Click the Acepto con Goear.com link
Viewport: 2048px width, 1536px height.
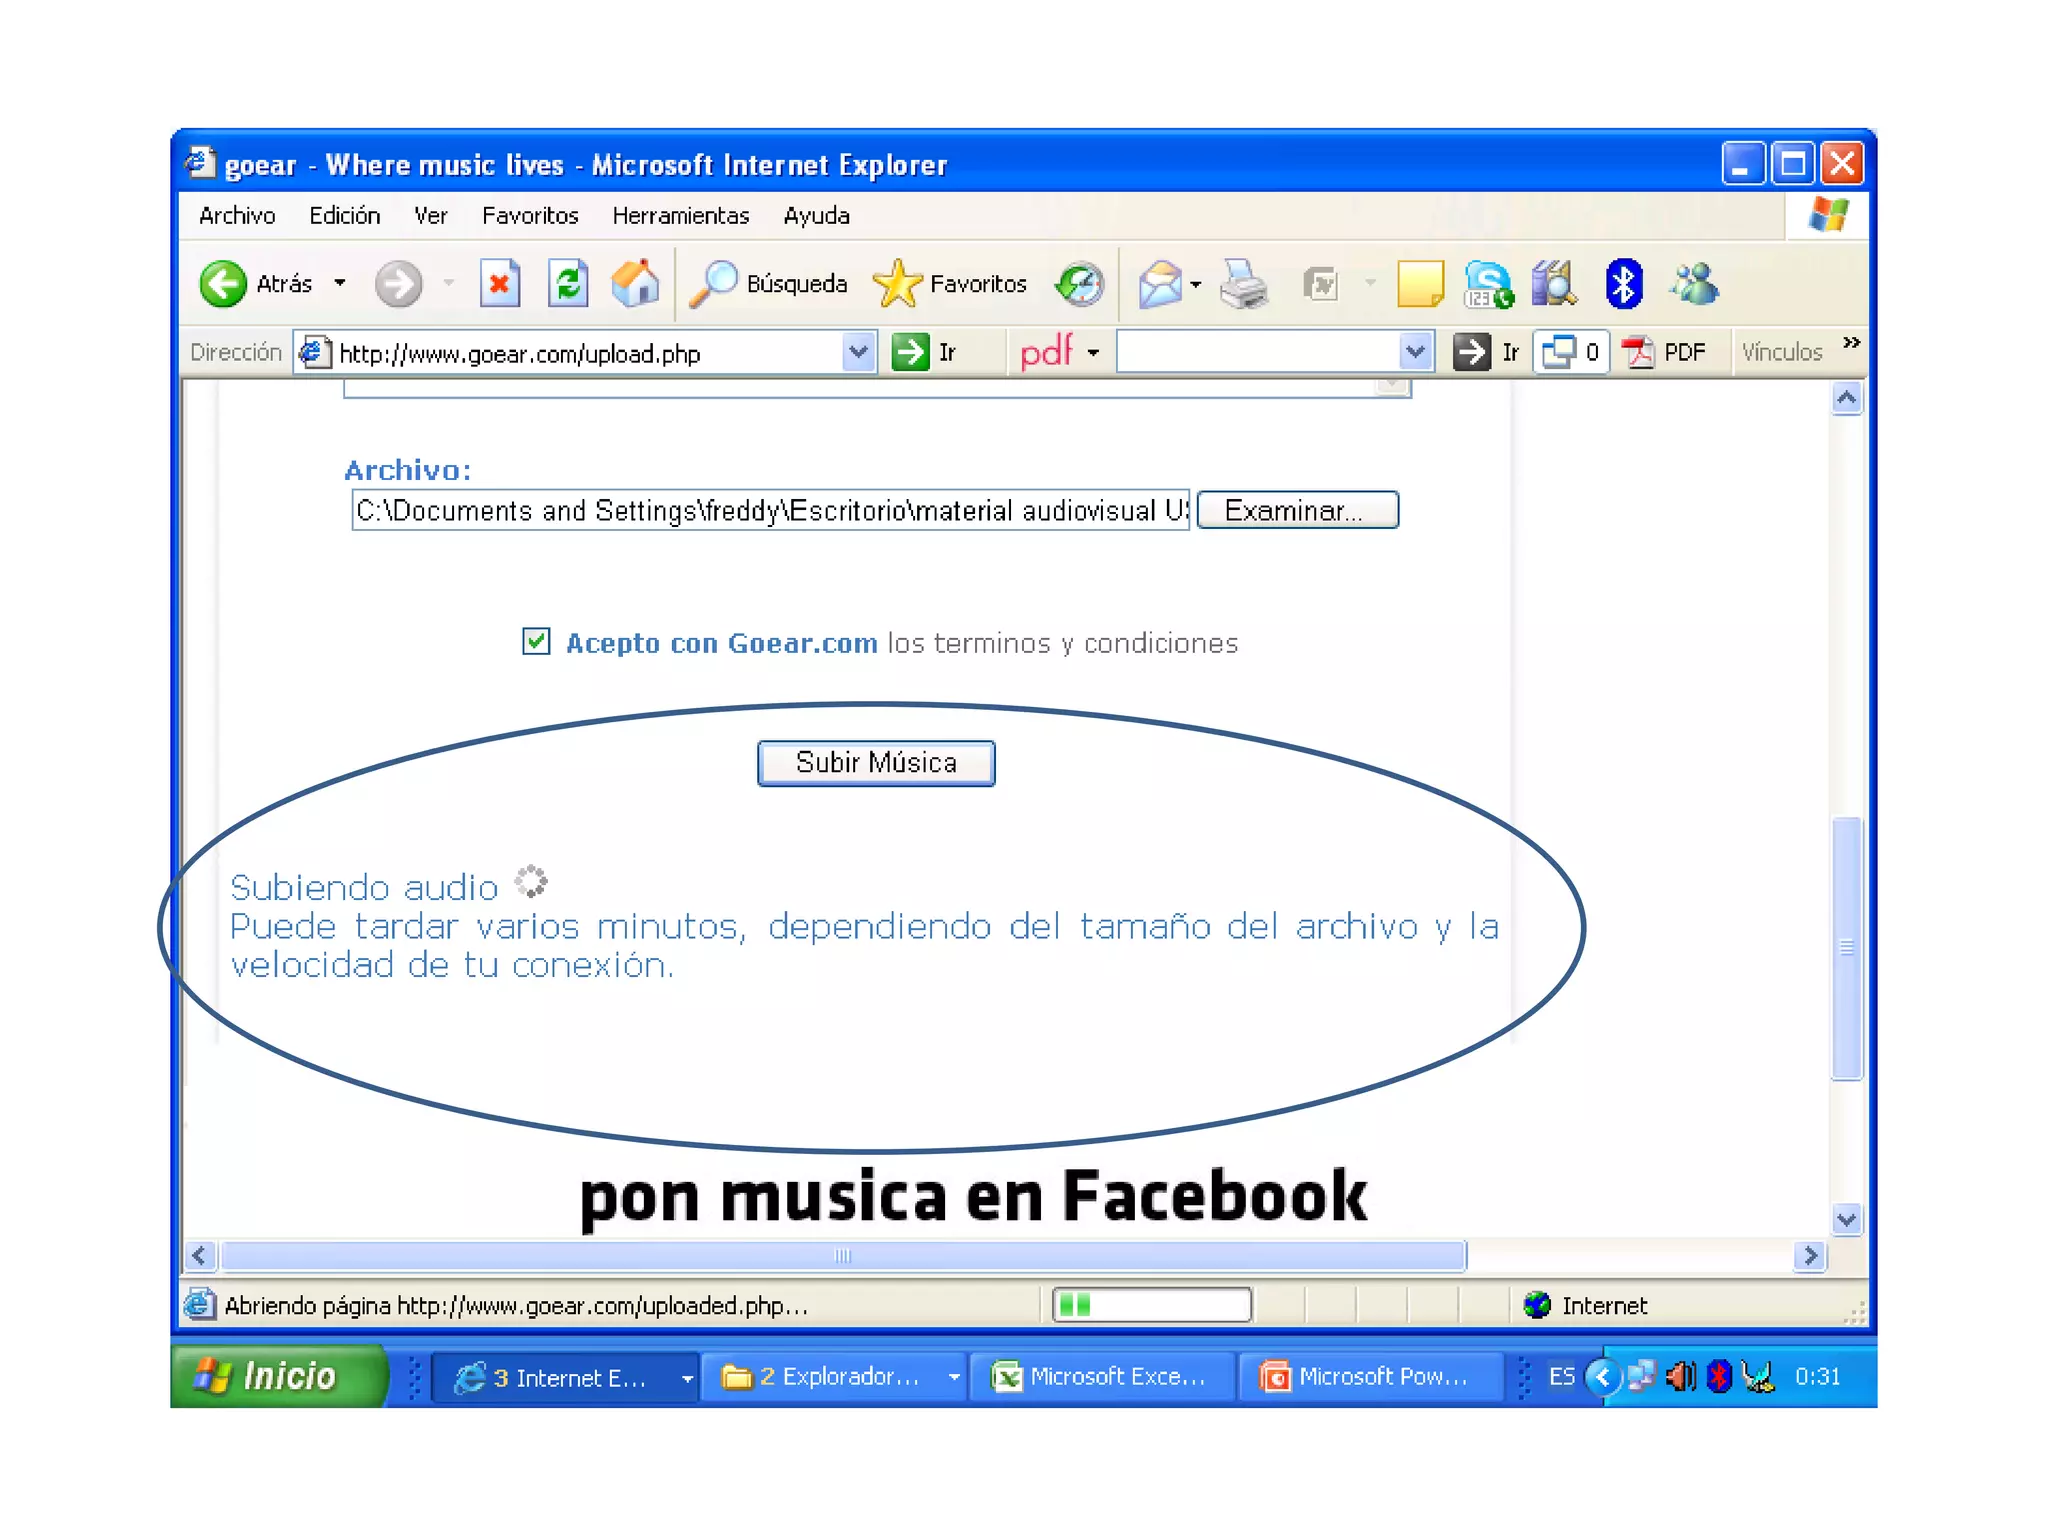[x=722, y=643]
